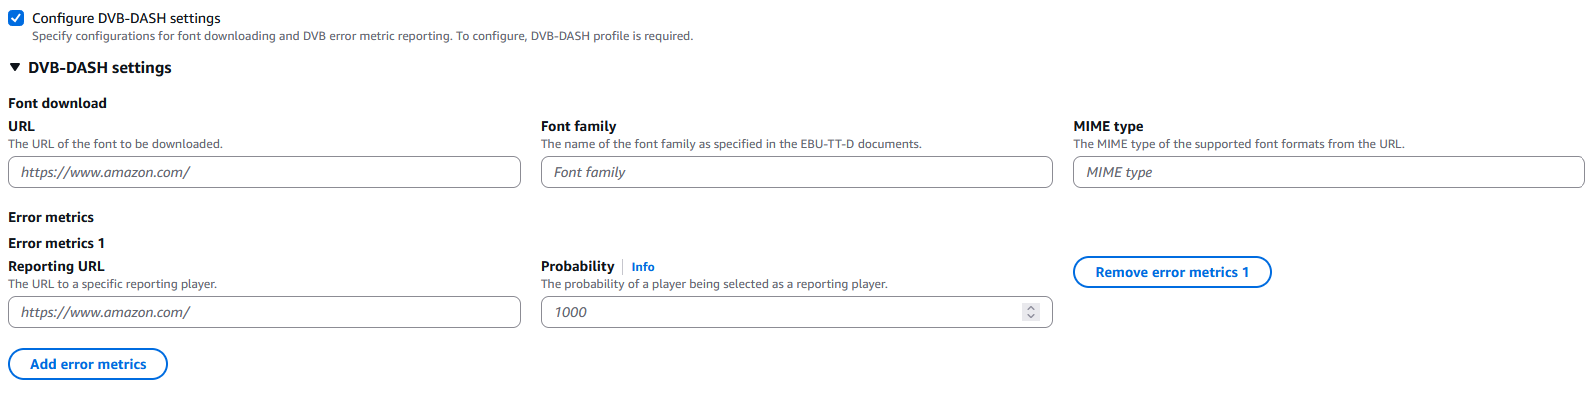Click the MIME type field label
This screenshot has width=1587, height=398.
tap(1108, 126)
